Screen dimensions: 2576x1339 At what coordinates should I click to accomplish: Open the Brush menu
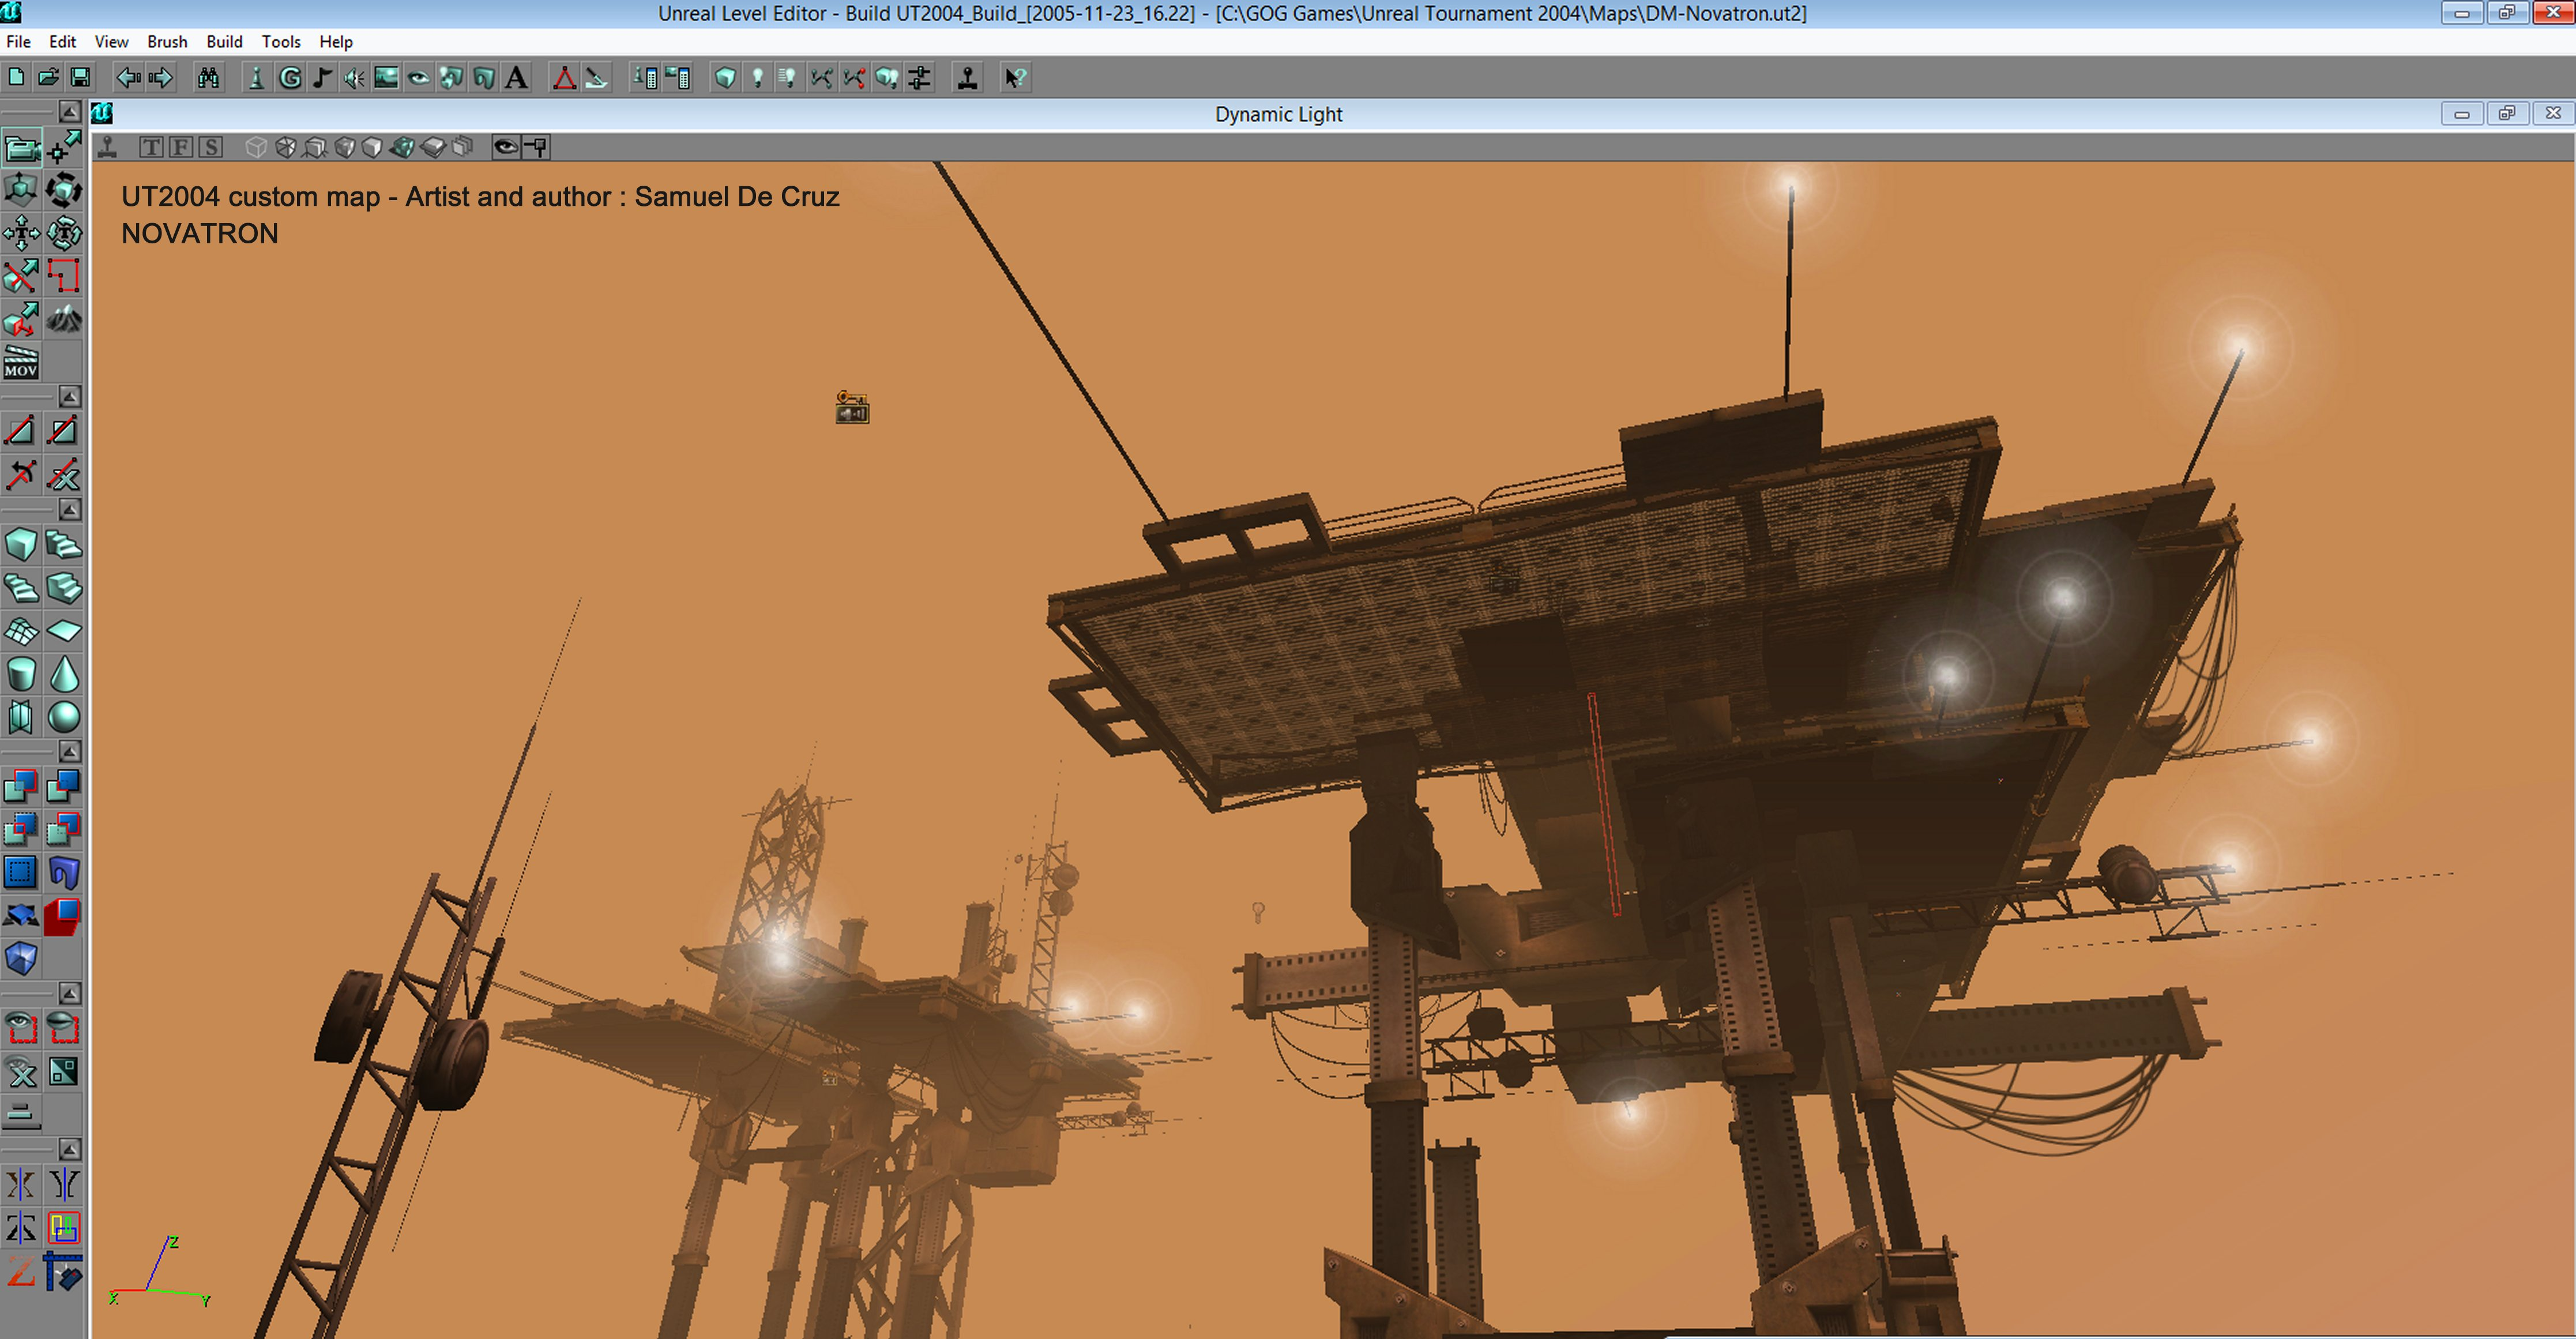tap(166, 41)
